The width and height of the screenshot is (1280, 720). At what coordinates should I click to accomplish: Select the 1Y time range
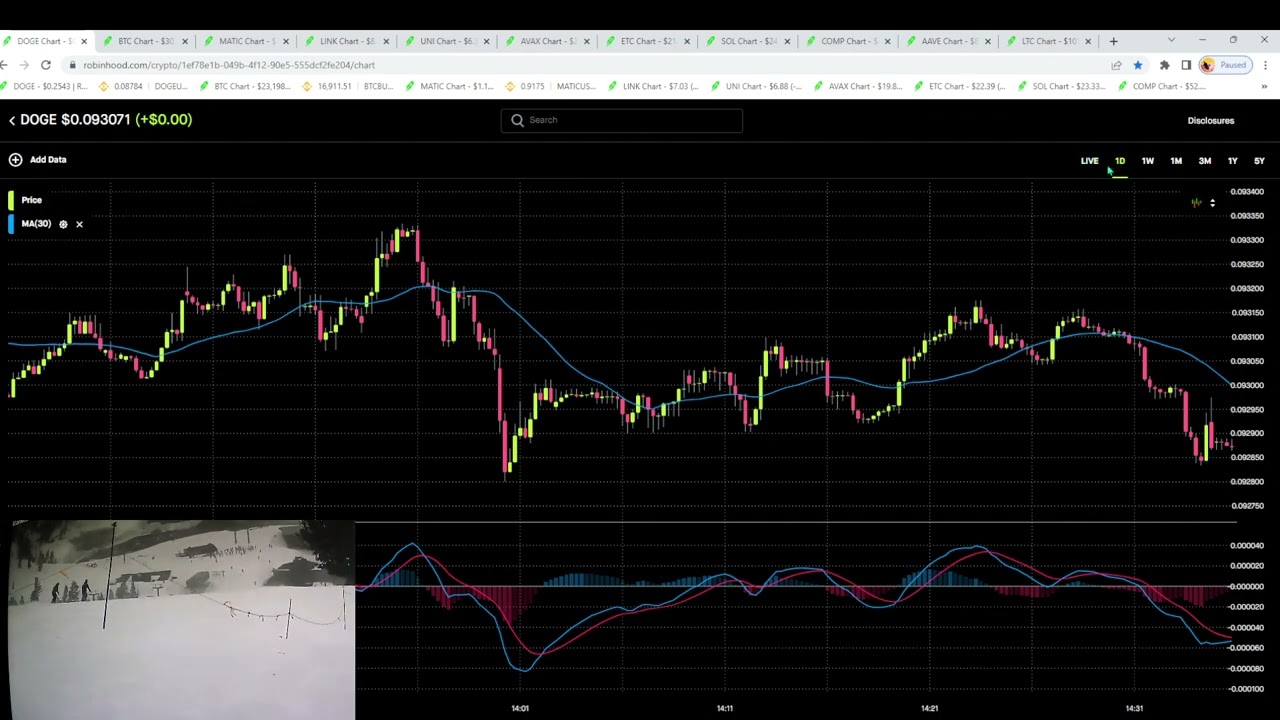click(x=1232, y=161)
